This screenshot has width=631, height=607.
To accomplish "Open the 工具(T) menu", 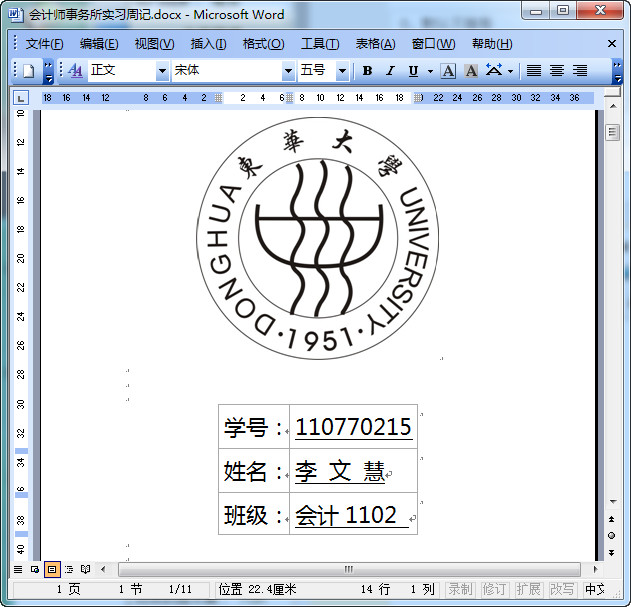I will tap(320, 44).
